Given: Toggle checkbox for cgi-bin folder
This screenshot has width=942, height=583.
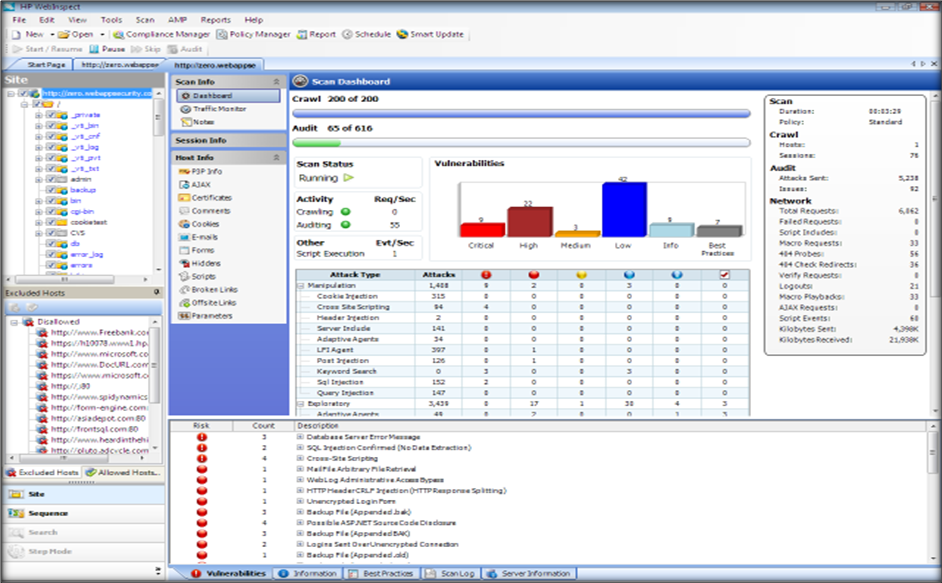Looking at the screenshot, I should (x=51, y=212).
